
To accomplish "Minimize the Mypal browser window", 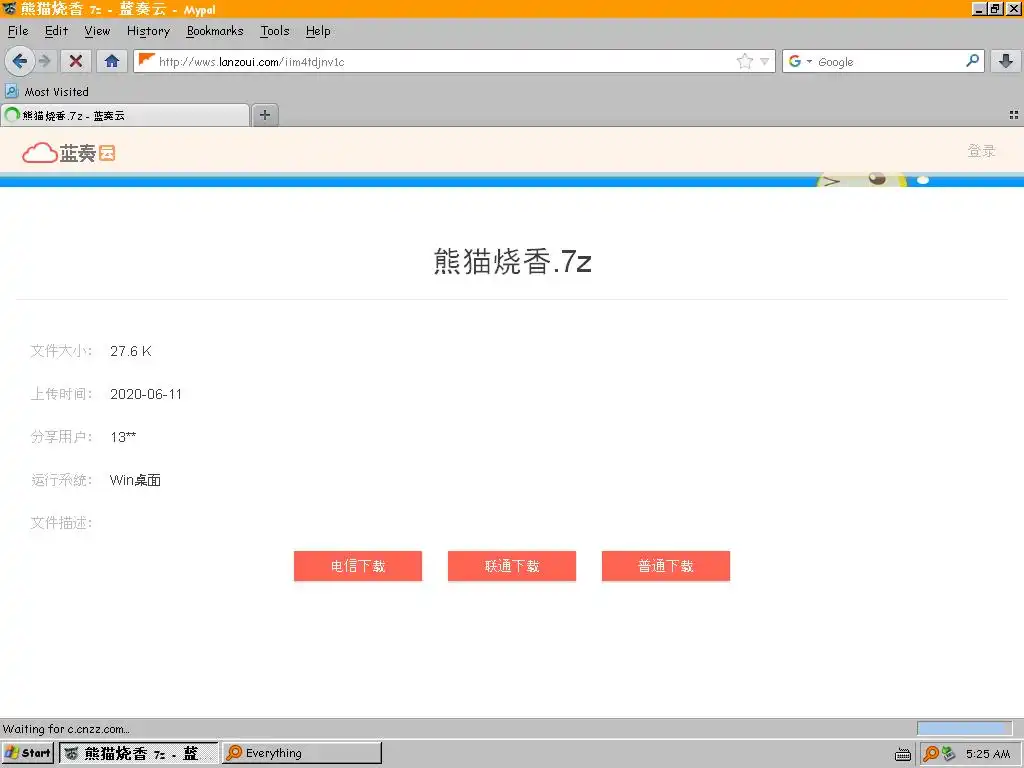I will [x=978, y=8].
